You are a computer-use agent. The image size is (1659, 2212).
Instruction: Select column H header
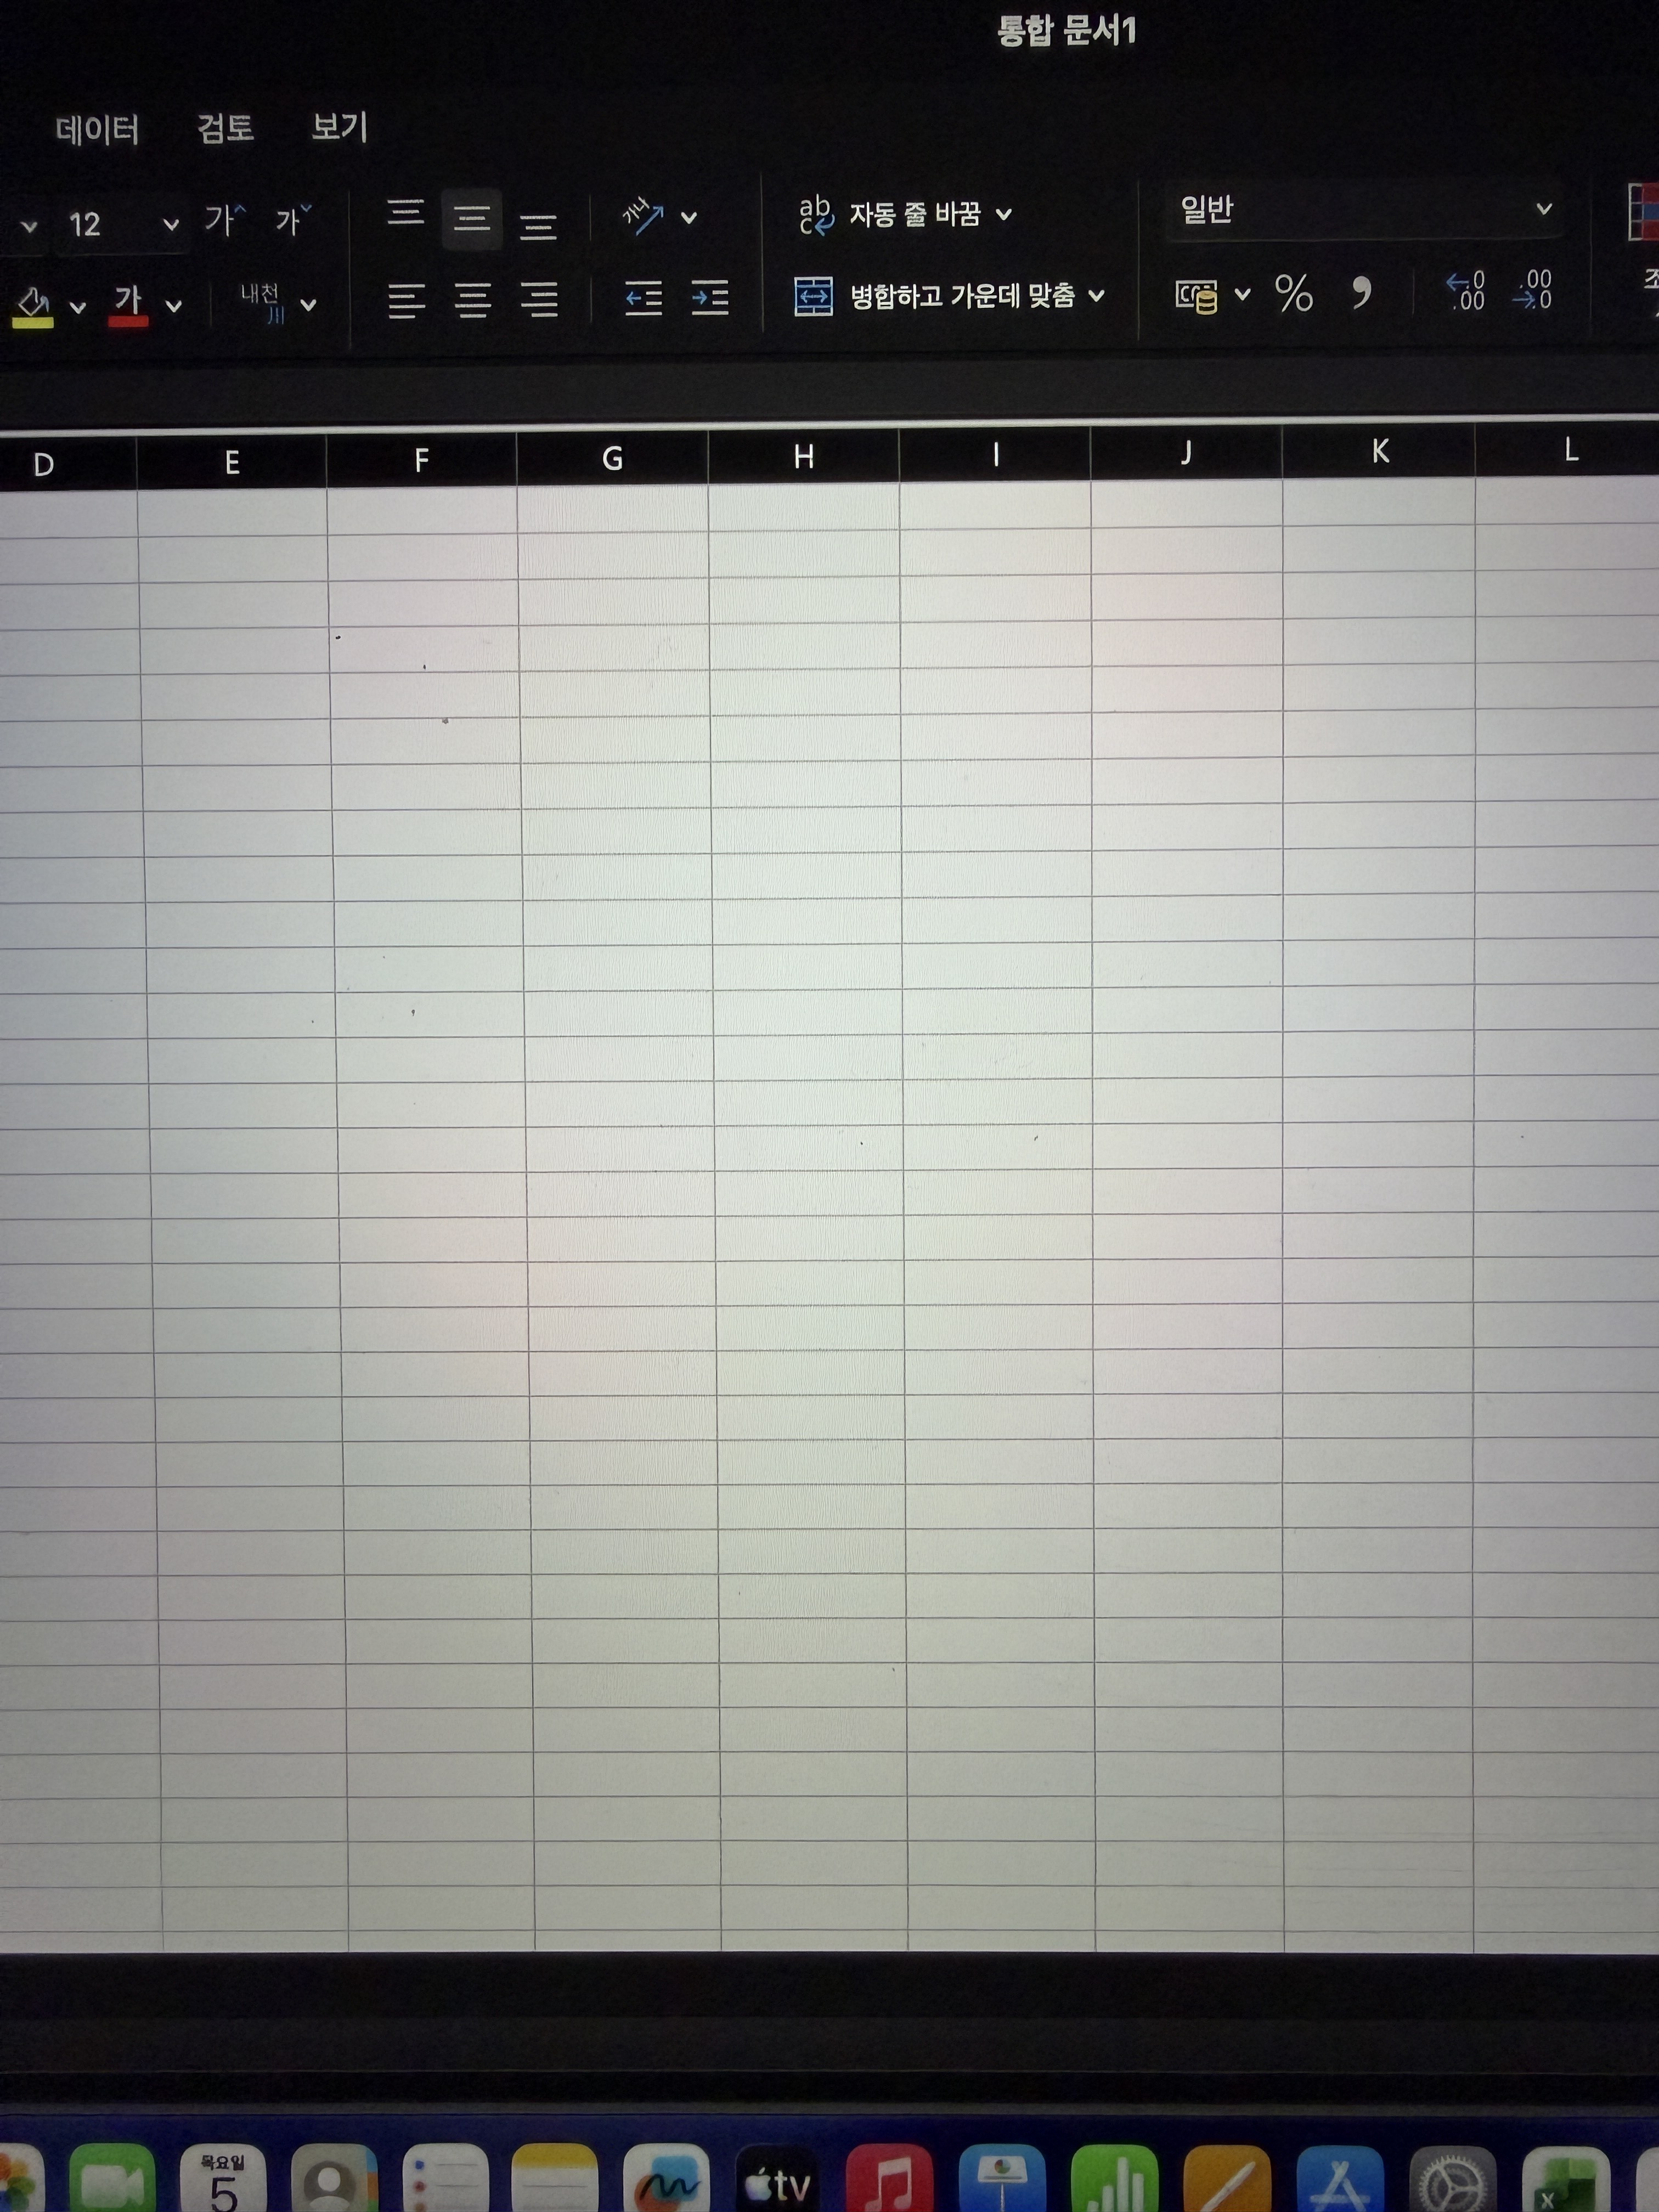tap(803, 457)
